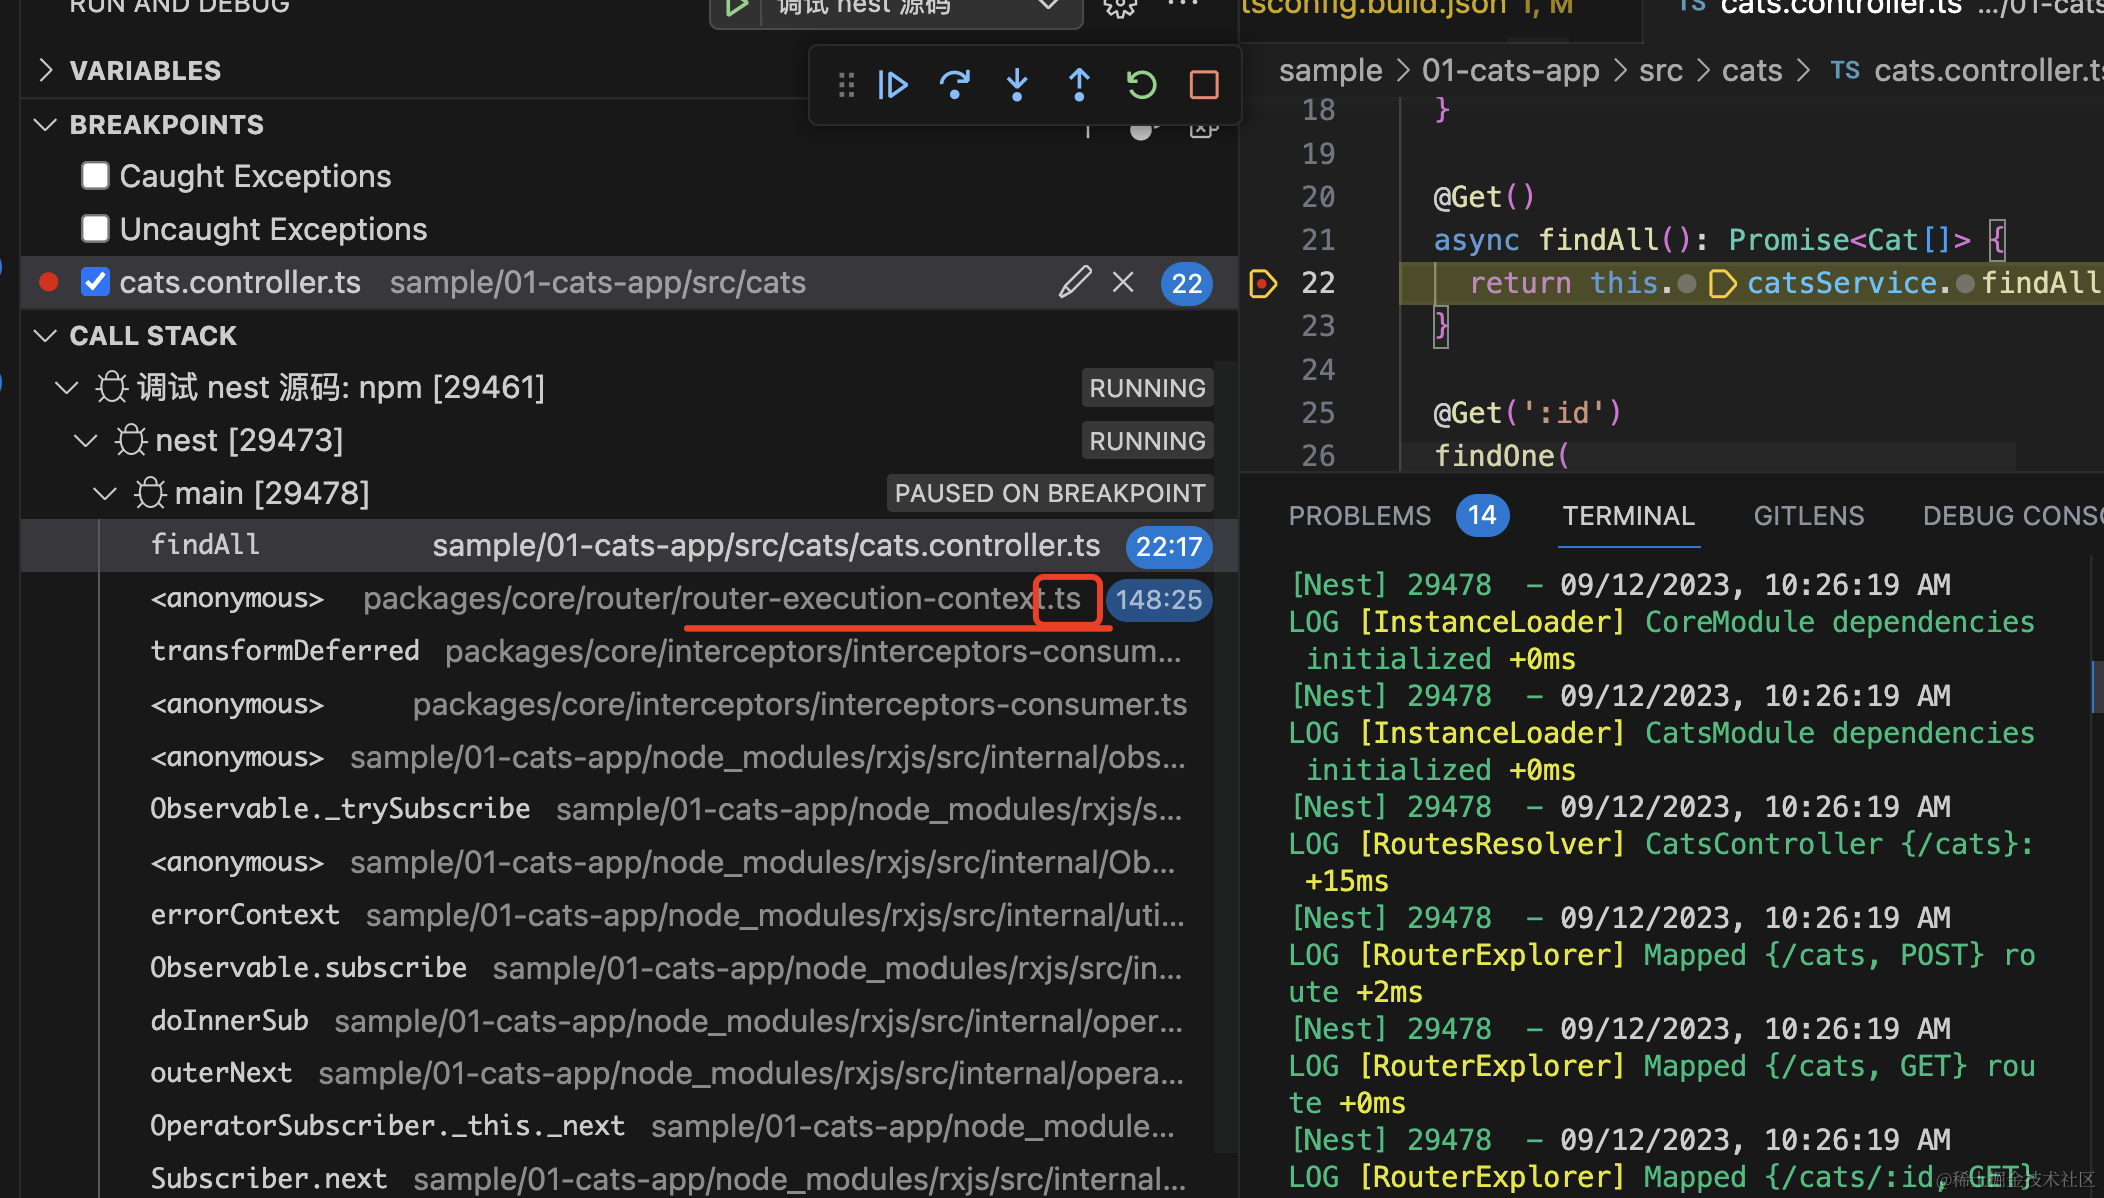The image size is (2104, 1198).
Task: Edit the cats.controller.ts breakpoint with pencil
Action: (x=1075, y=283)
